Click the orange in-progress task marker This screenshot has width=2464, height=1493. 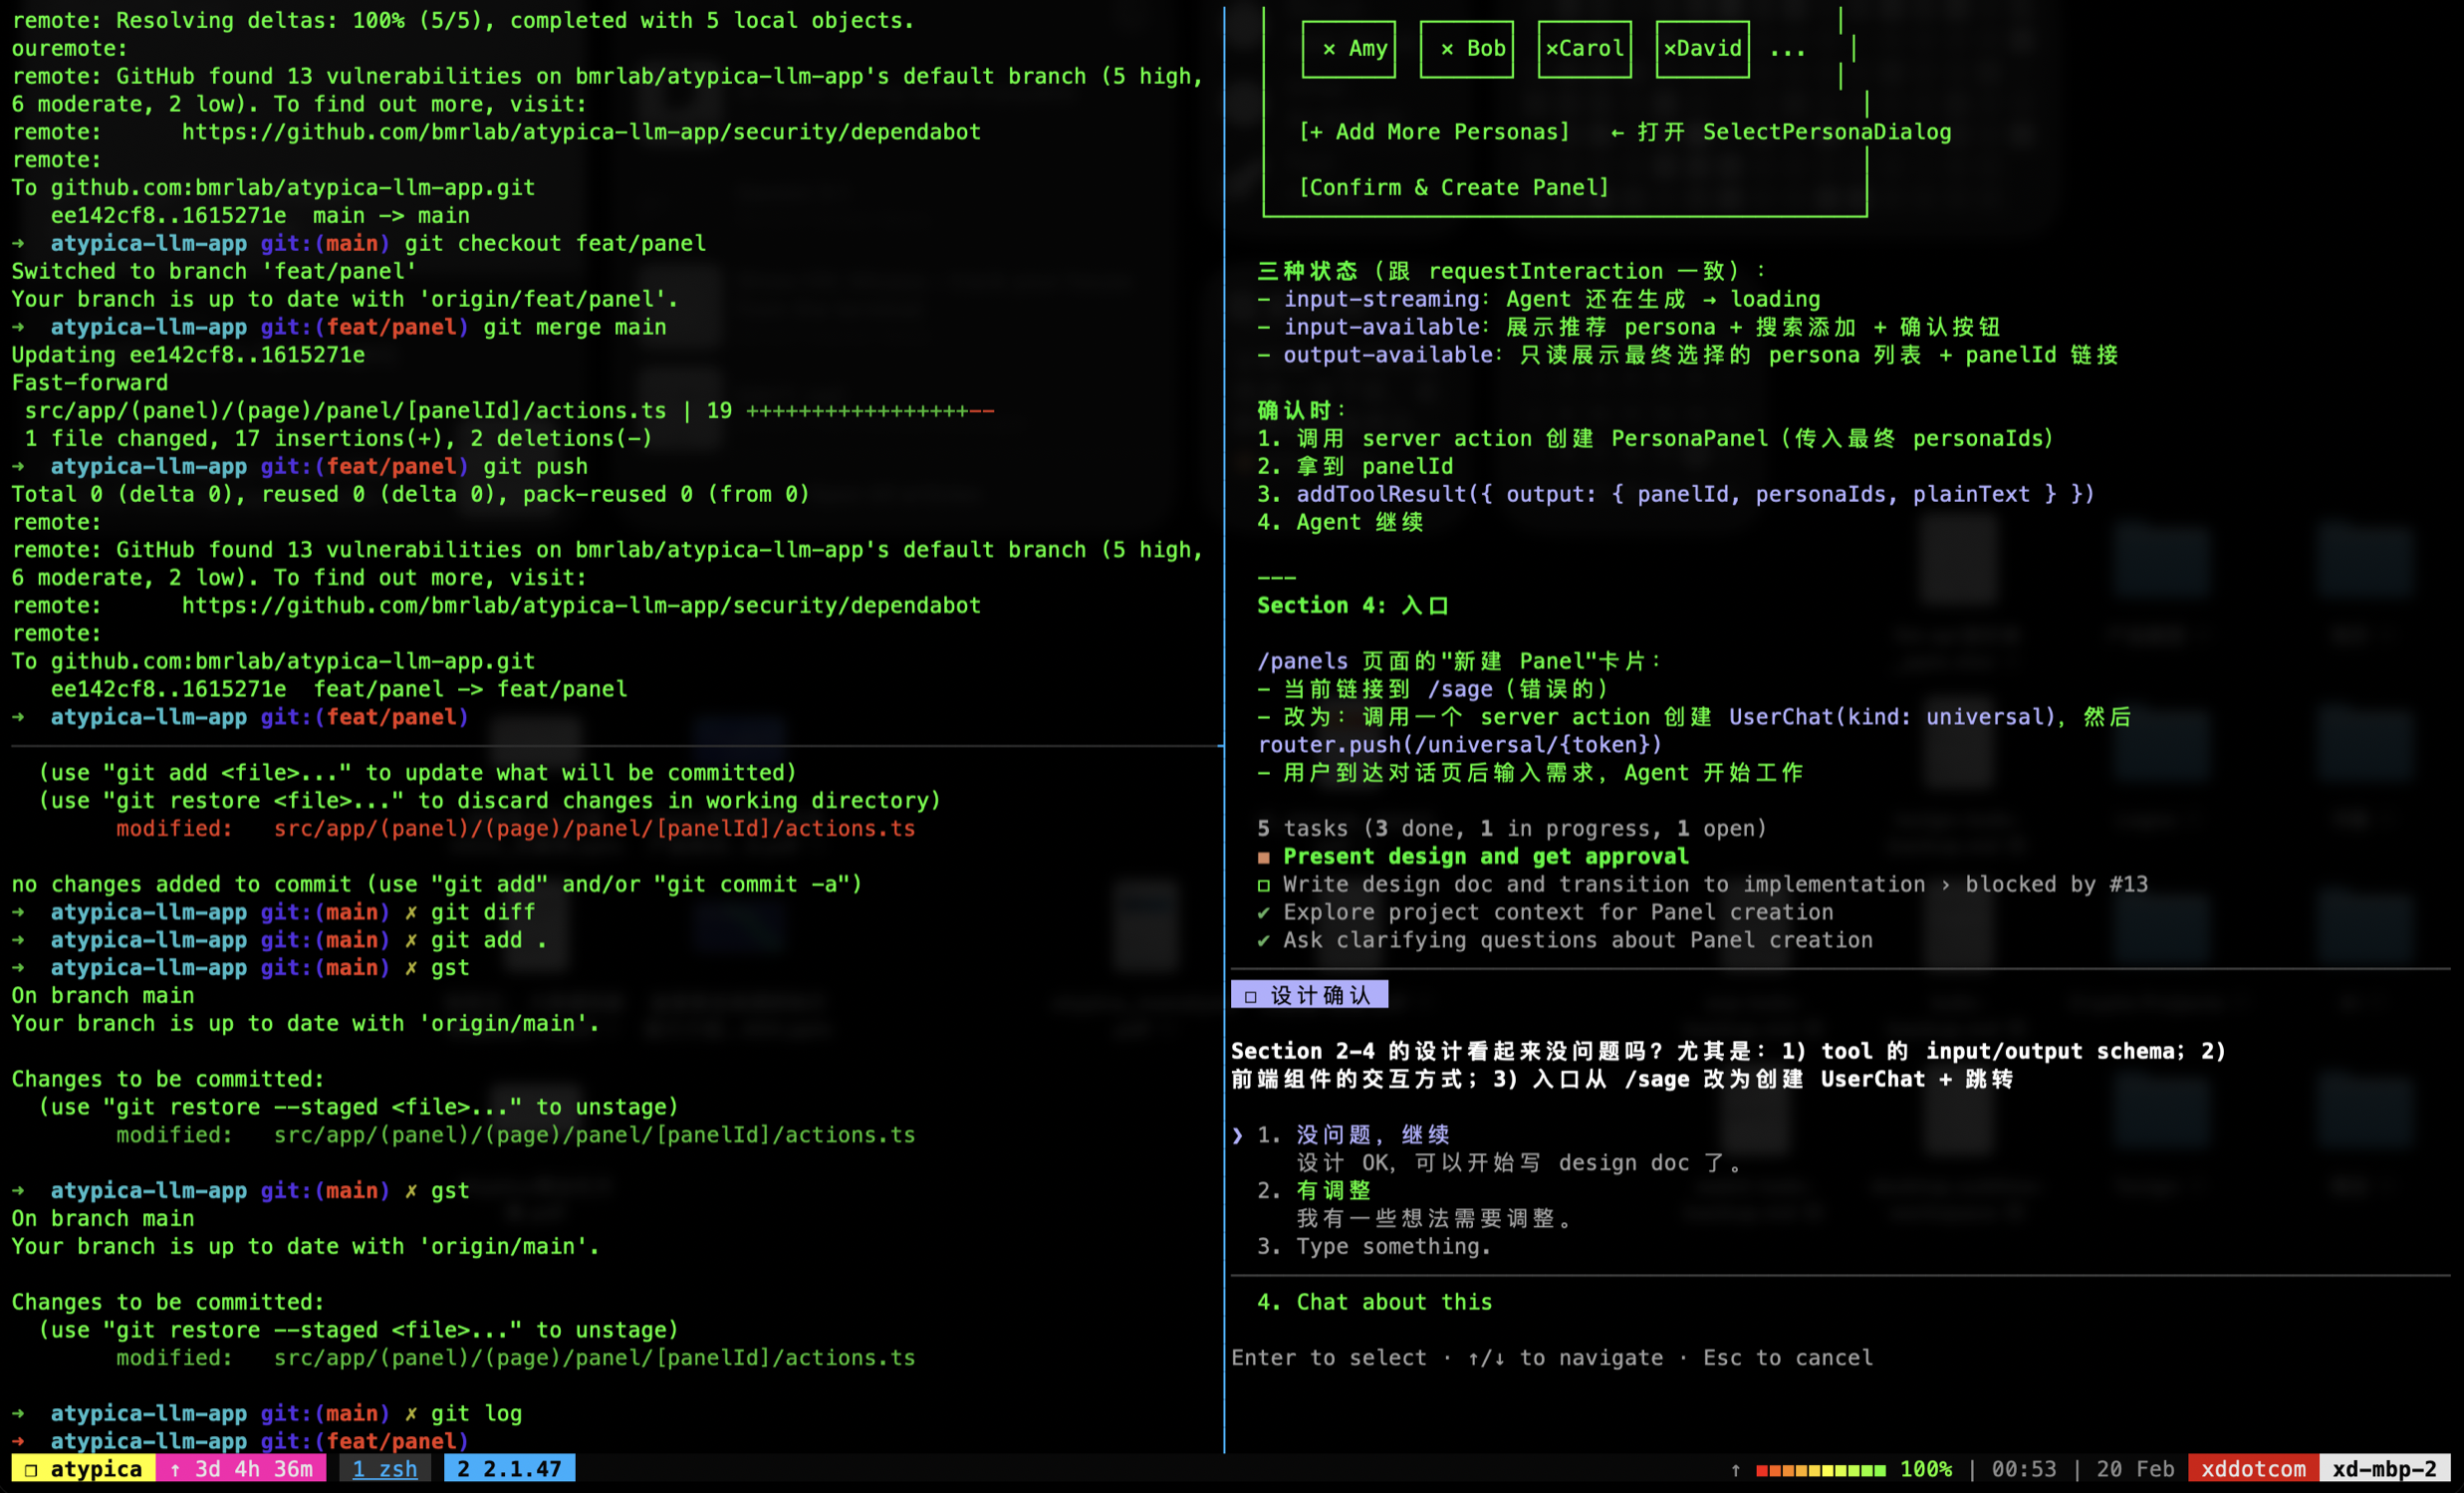point(1264,857)
